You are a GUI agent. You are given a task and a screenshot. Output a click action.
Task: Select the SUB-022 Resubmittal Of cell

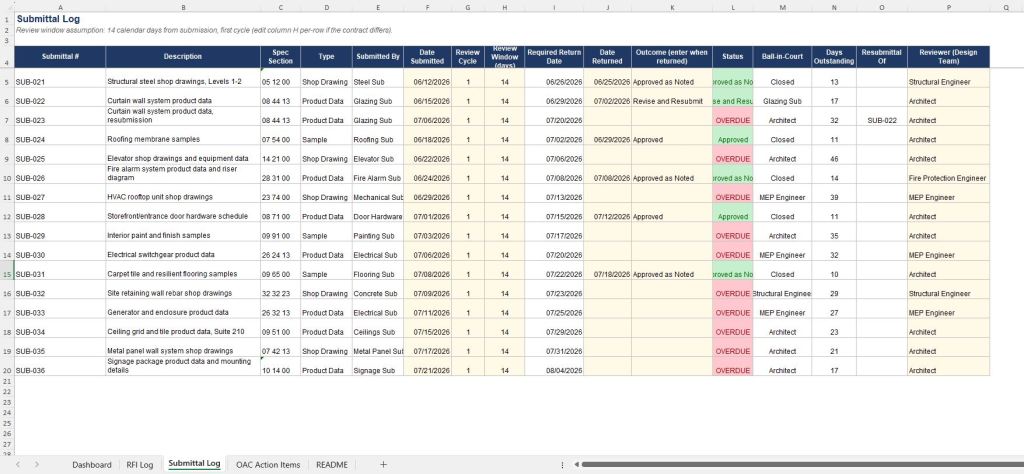coord(882,120)
